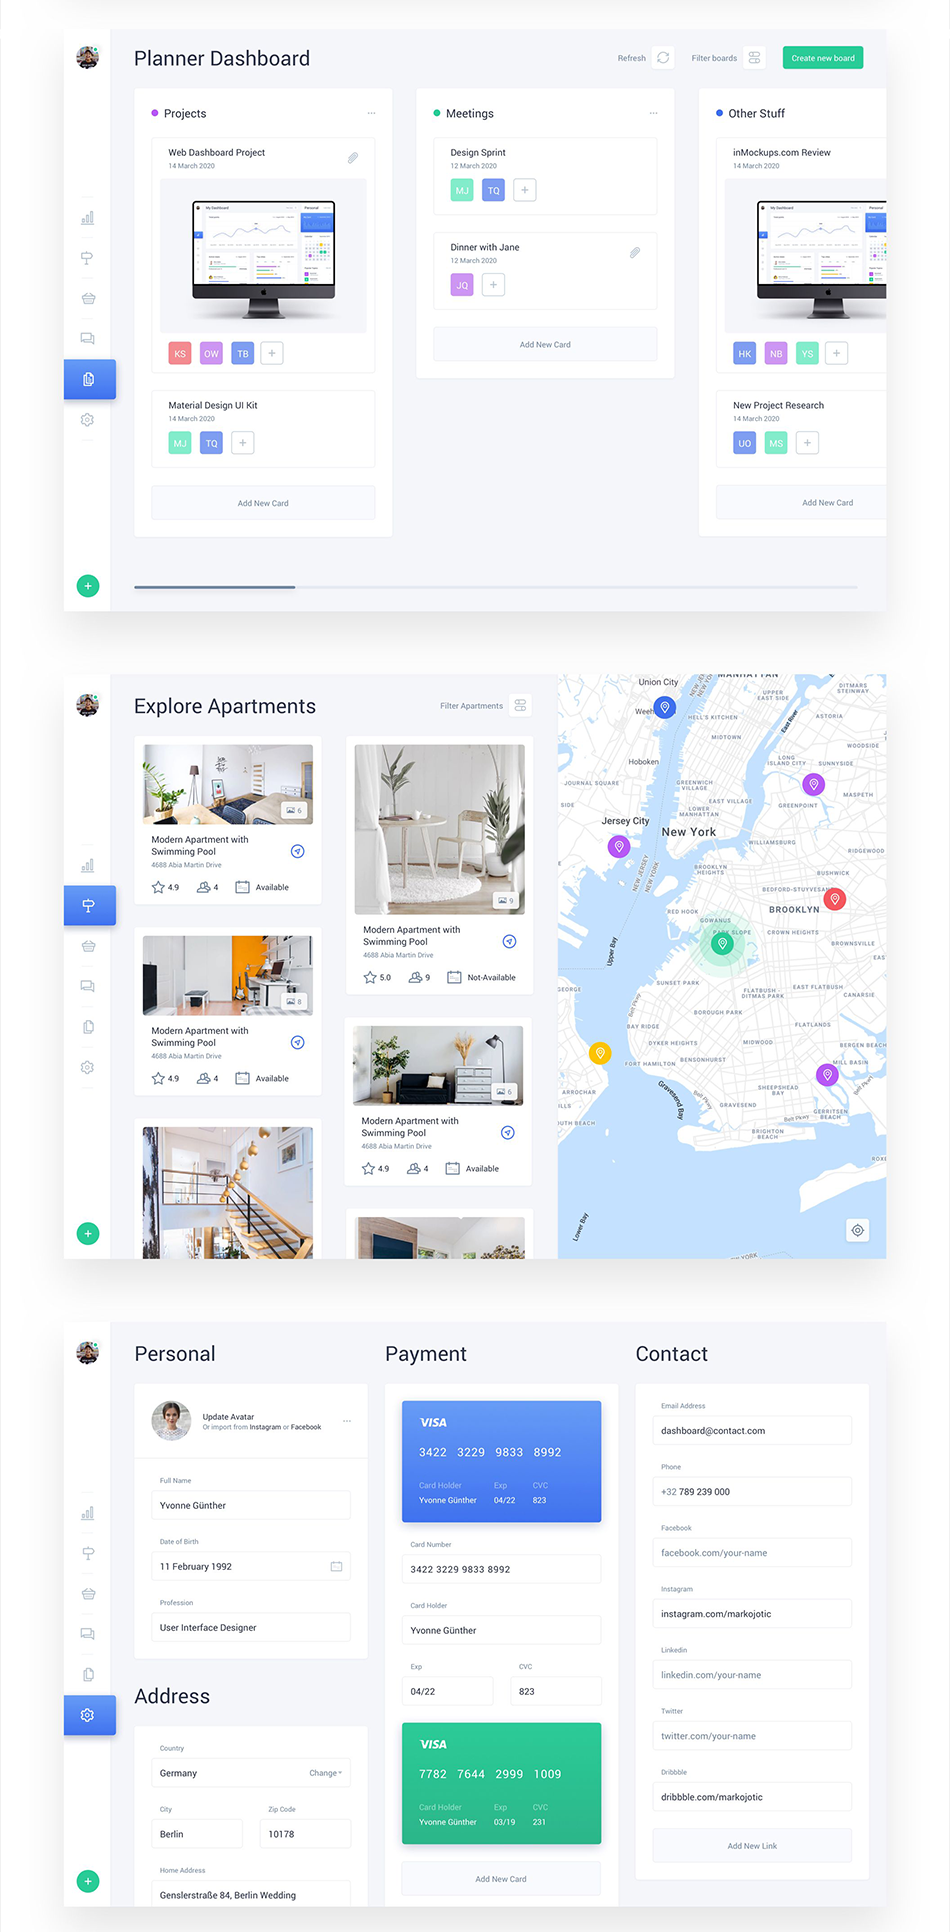
Task: Open the settings gear sidebar tab
Action: [x=88, y=1715]
